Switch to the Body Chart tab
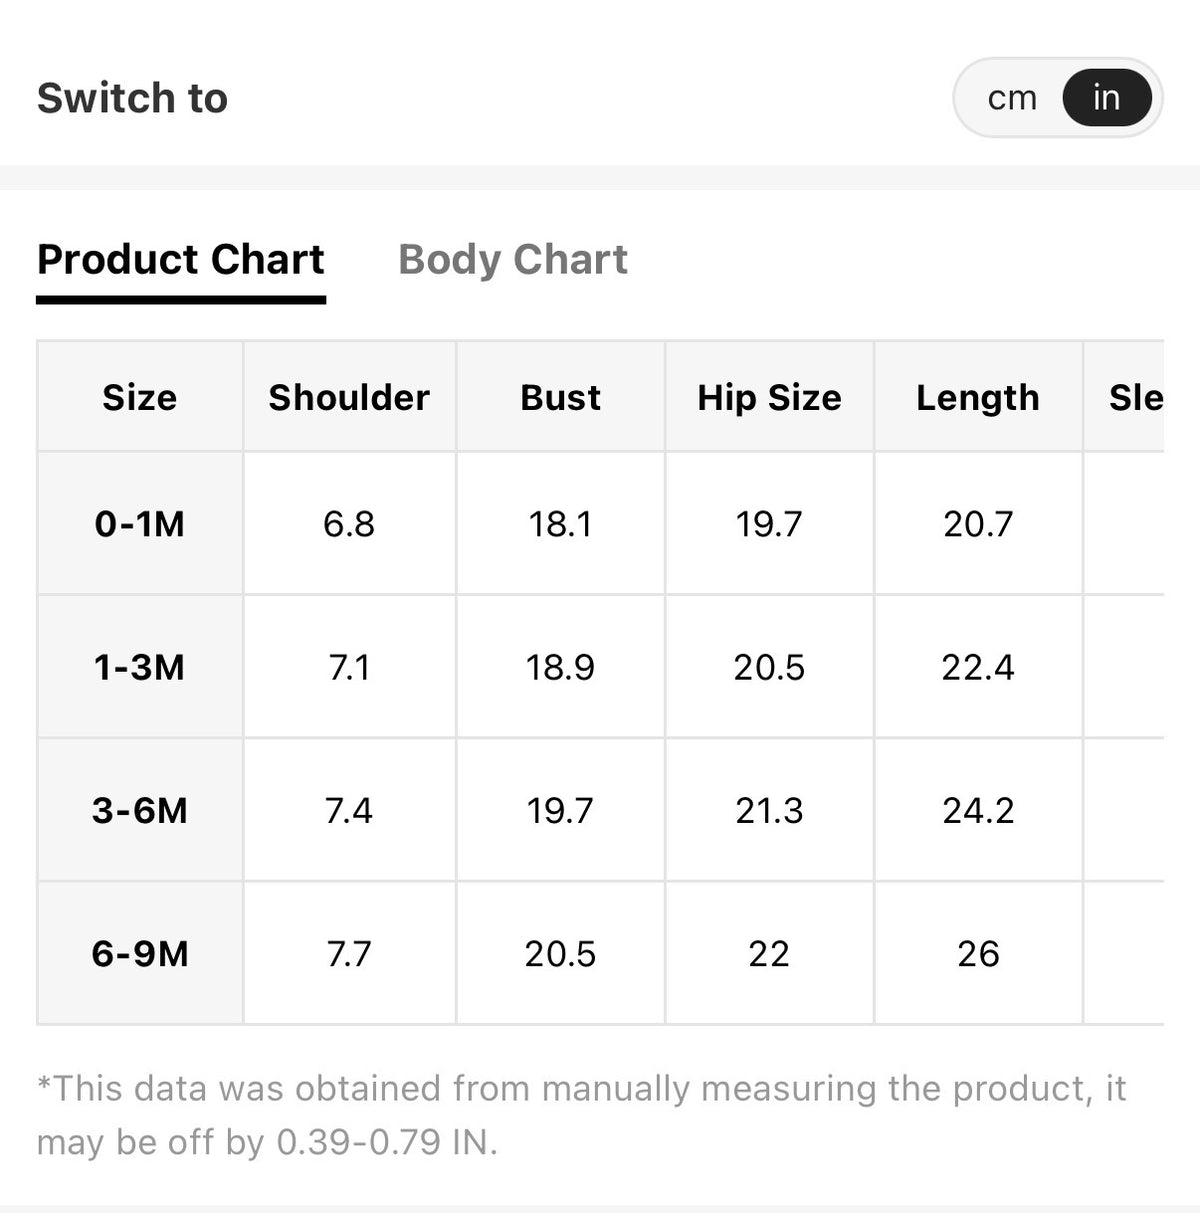 pos(513,260)
